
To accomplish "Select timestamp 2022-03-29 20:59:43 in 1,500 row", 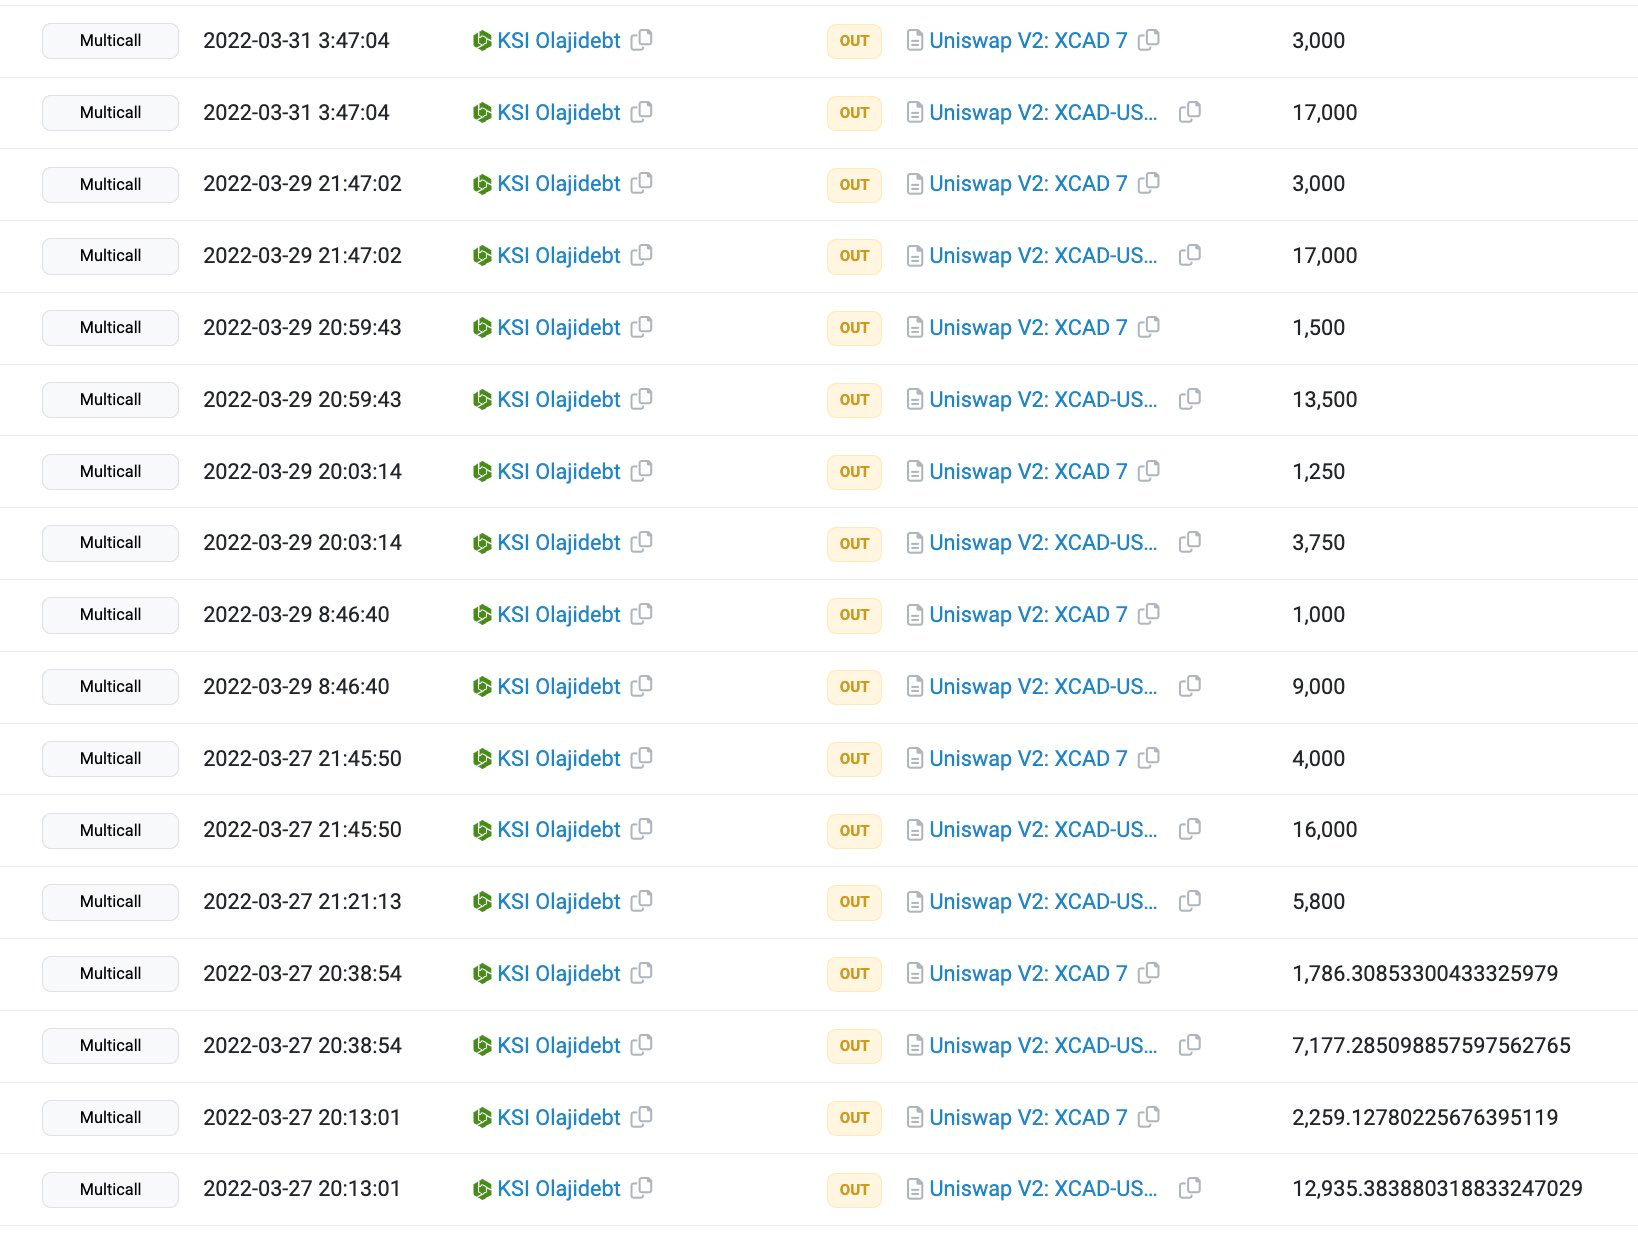I will point(302,327).
